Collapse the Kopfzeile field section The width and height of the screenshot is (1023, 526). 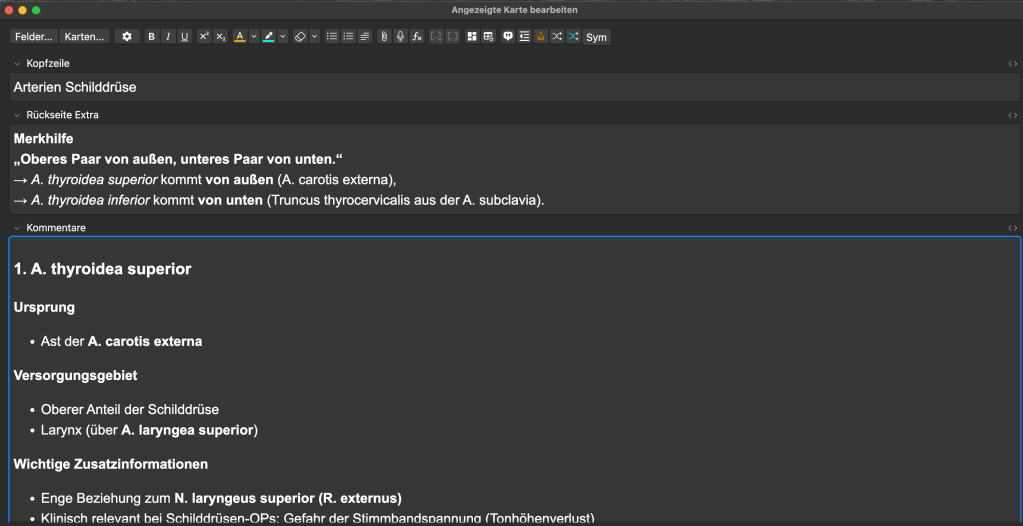coord(17,64)
